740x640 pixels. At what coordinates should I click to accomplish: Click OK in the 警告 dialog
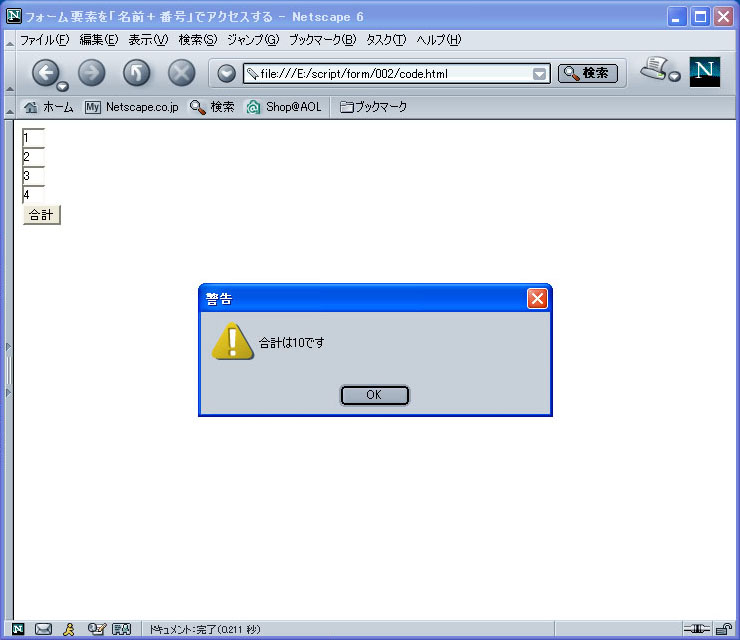point(375,395)
